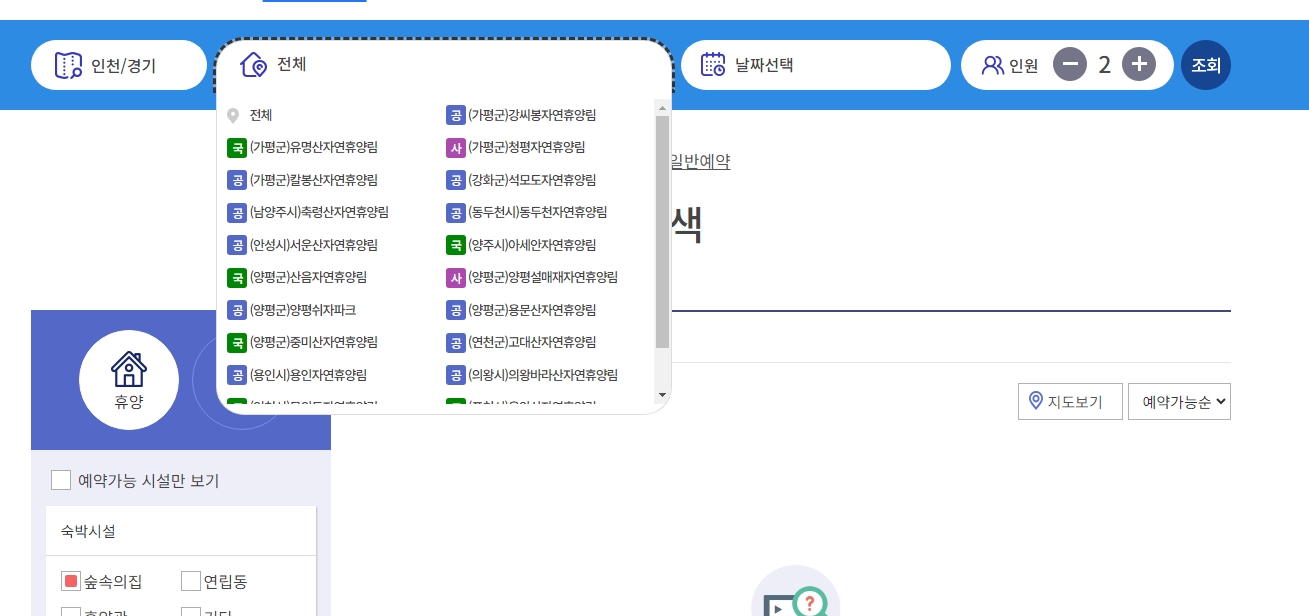Click the forest list scrollbar thumb
Viewport: 1309px width, 616px height.
pyautogui.click(x=662, y=231)
